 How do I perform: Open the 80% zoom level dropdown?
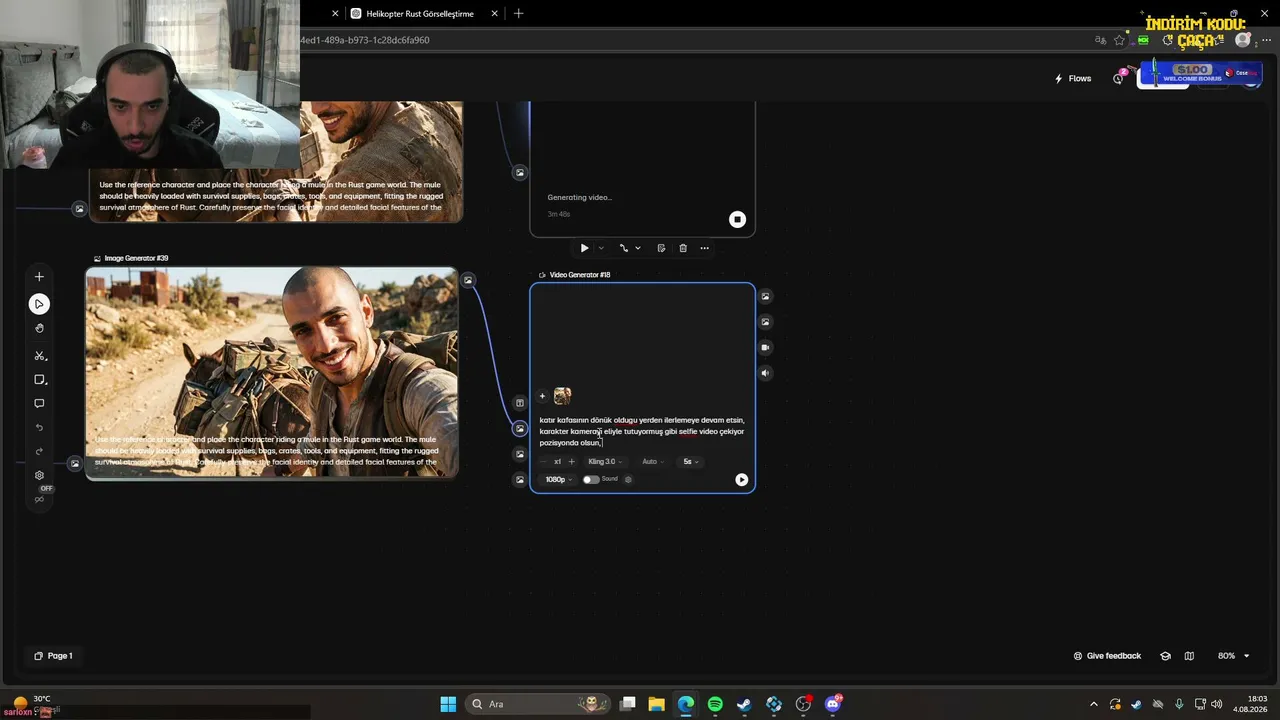pyautogui.click(x=1233, y=656)
